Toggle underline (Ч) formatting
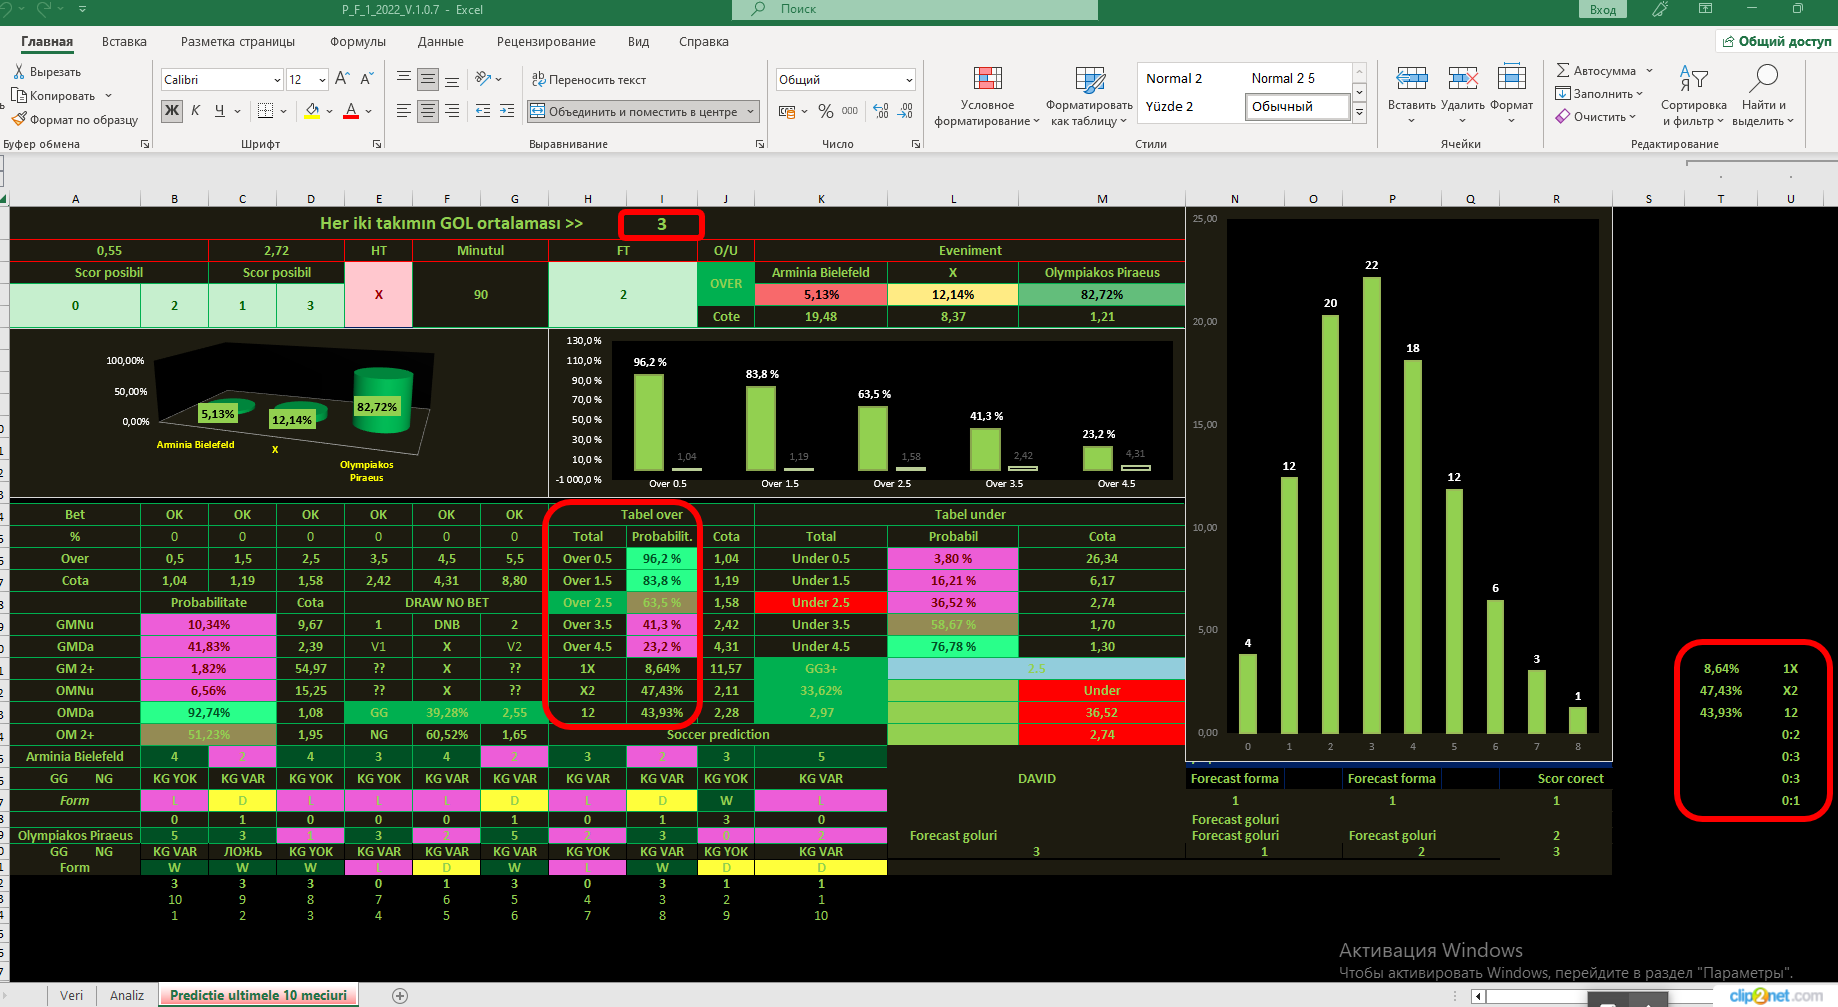 point(220,111)
